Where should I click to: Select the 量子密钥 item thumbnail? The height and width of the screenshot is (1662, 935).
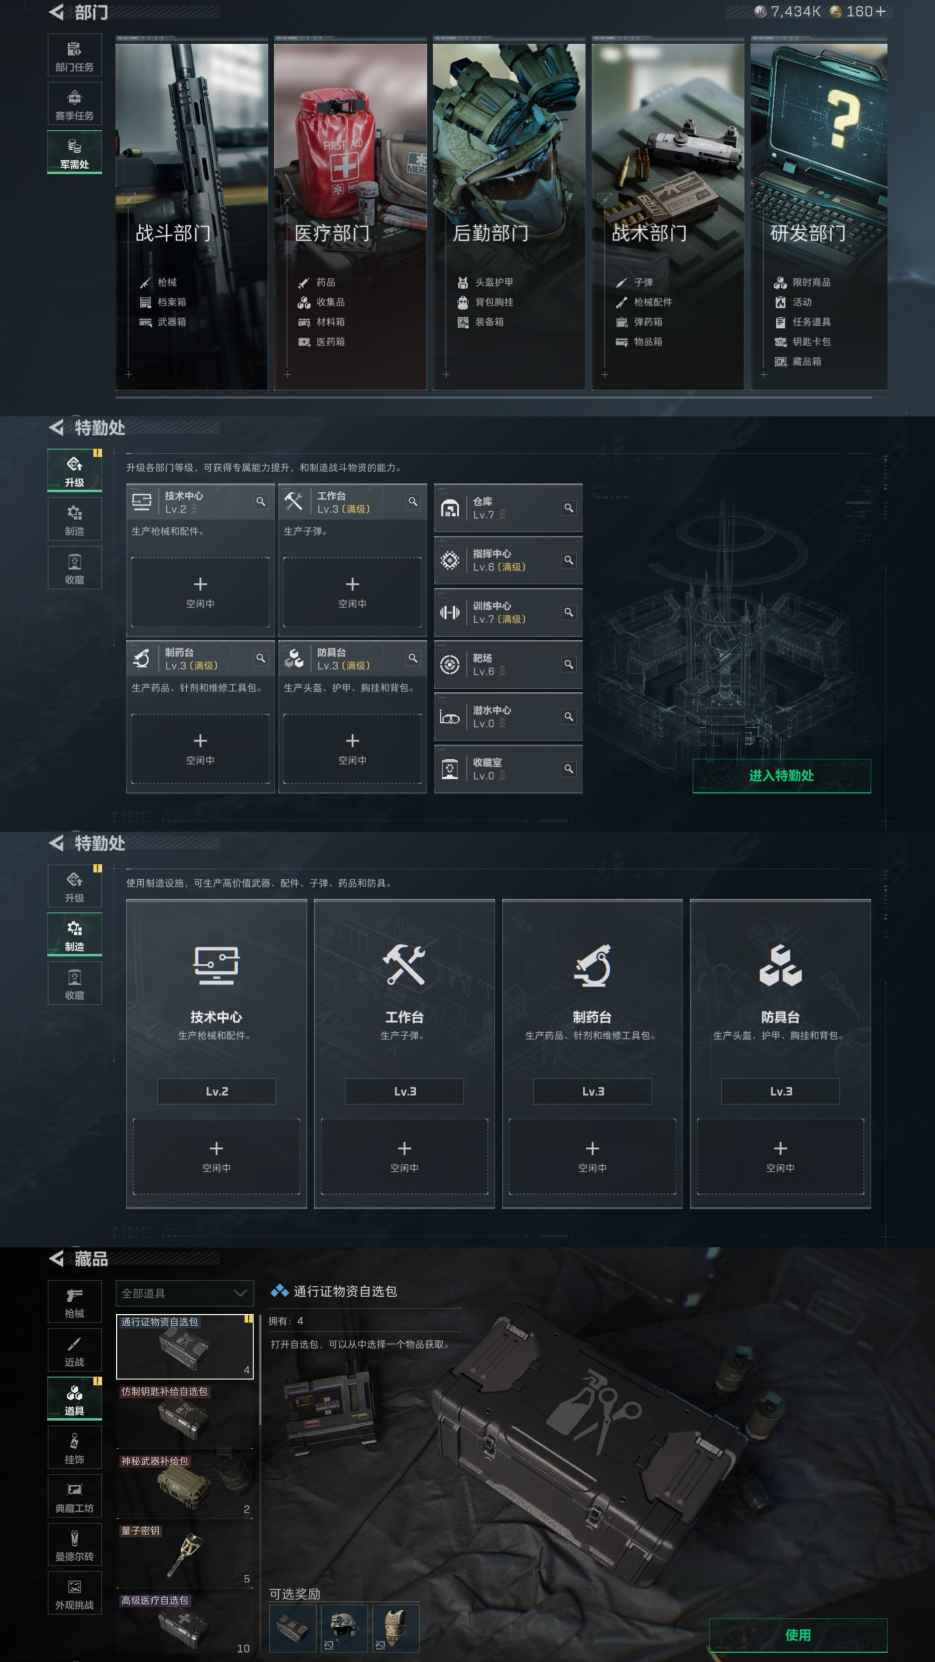pyautogui.click(x=185, y=1555)
